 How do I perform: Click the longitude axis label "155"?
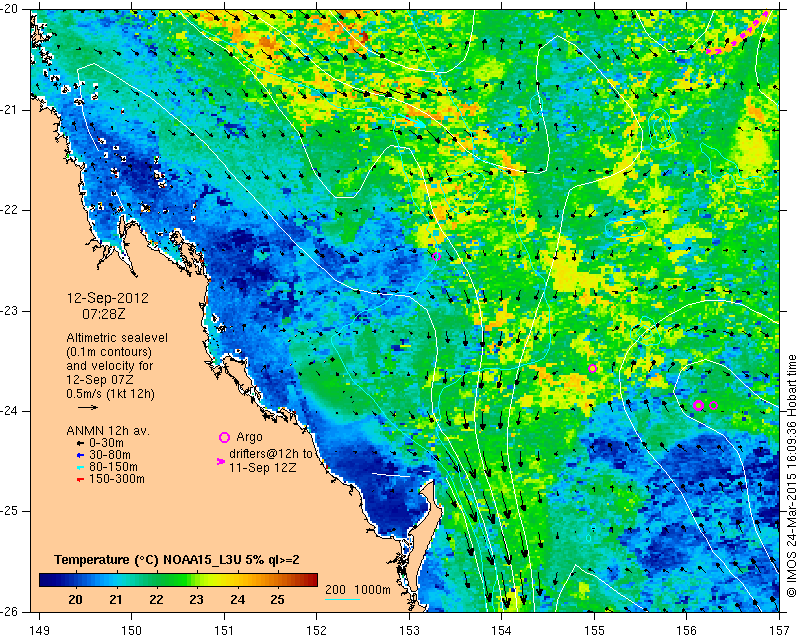pos(594,631)
